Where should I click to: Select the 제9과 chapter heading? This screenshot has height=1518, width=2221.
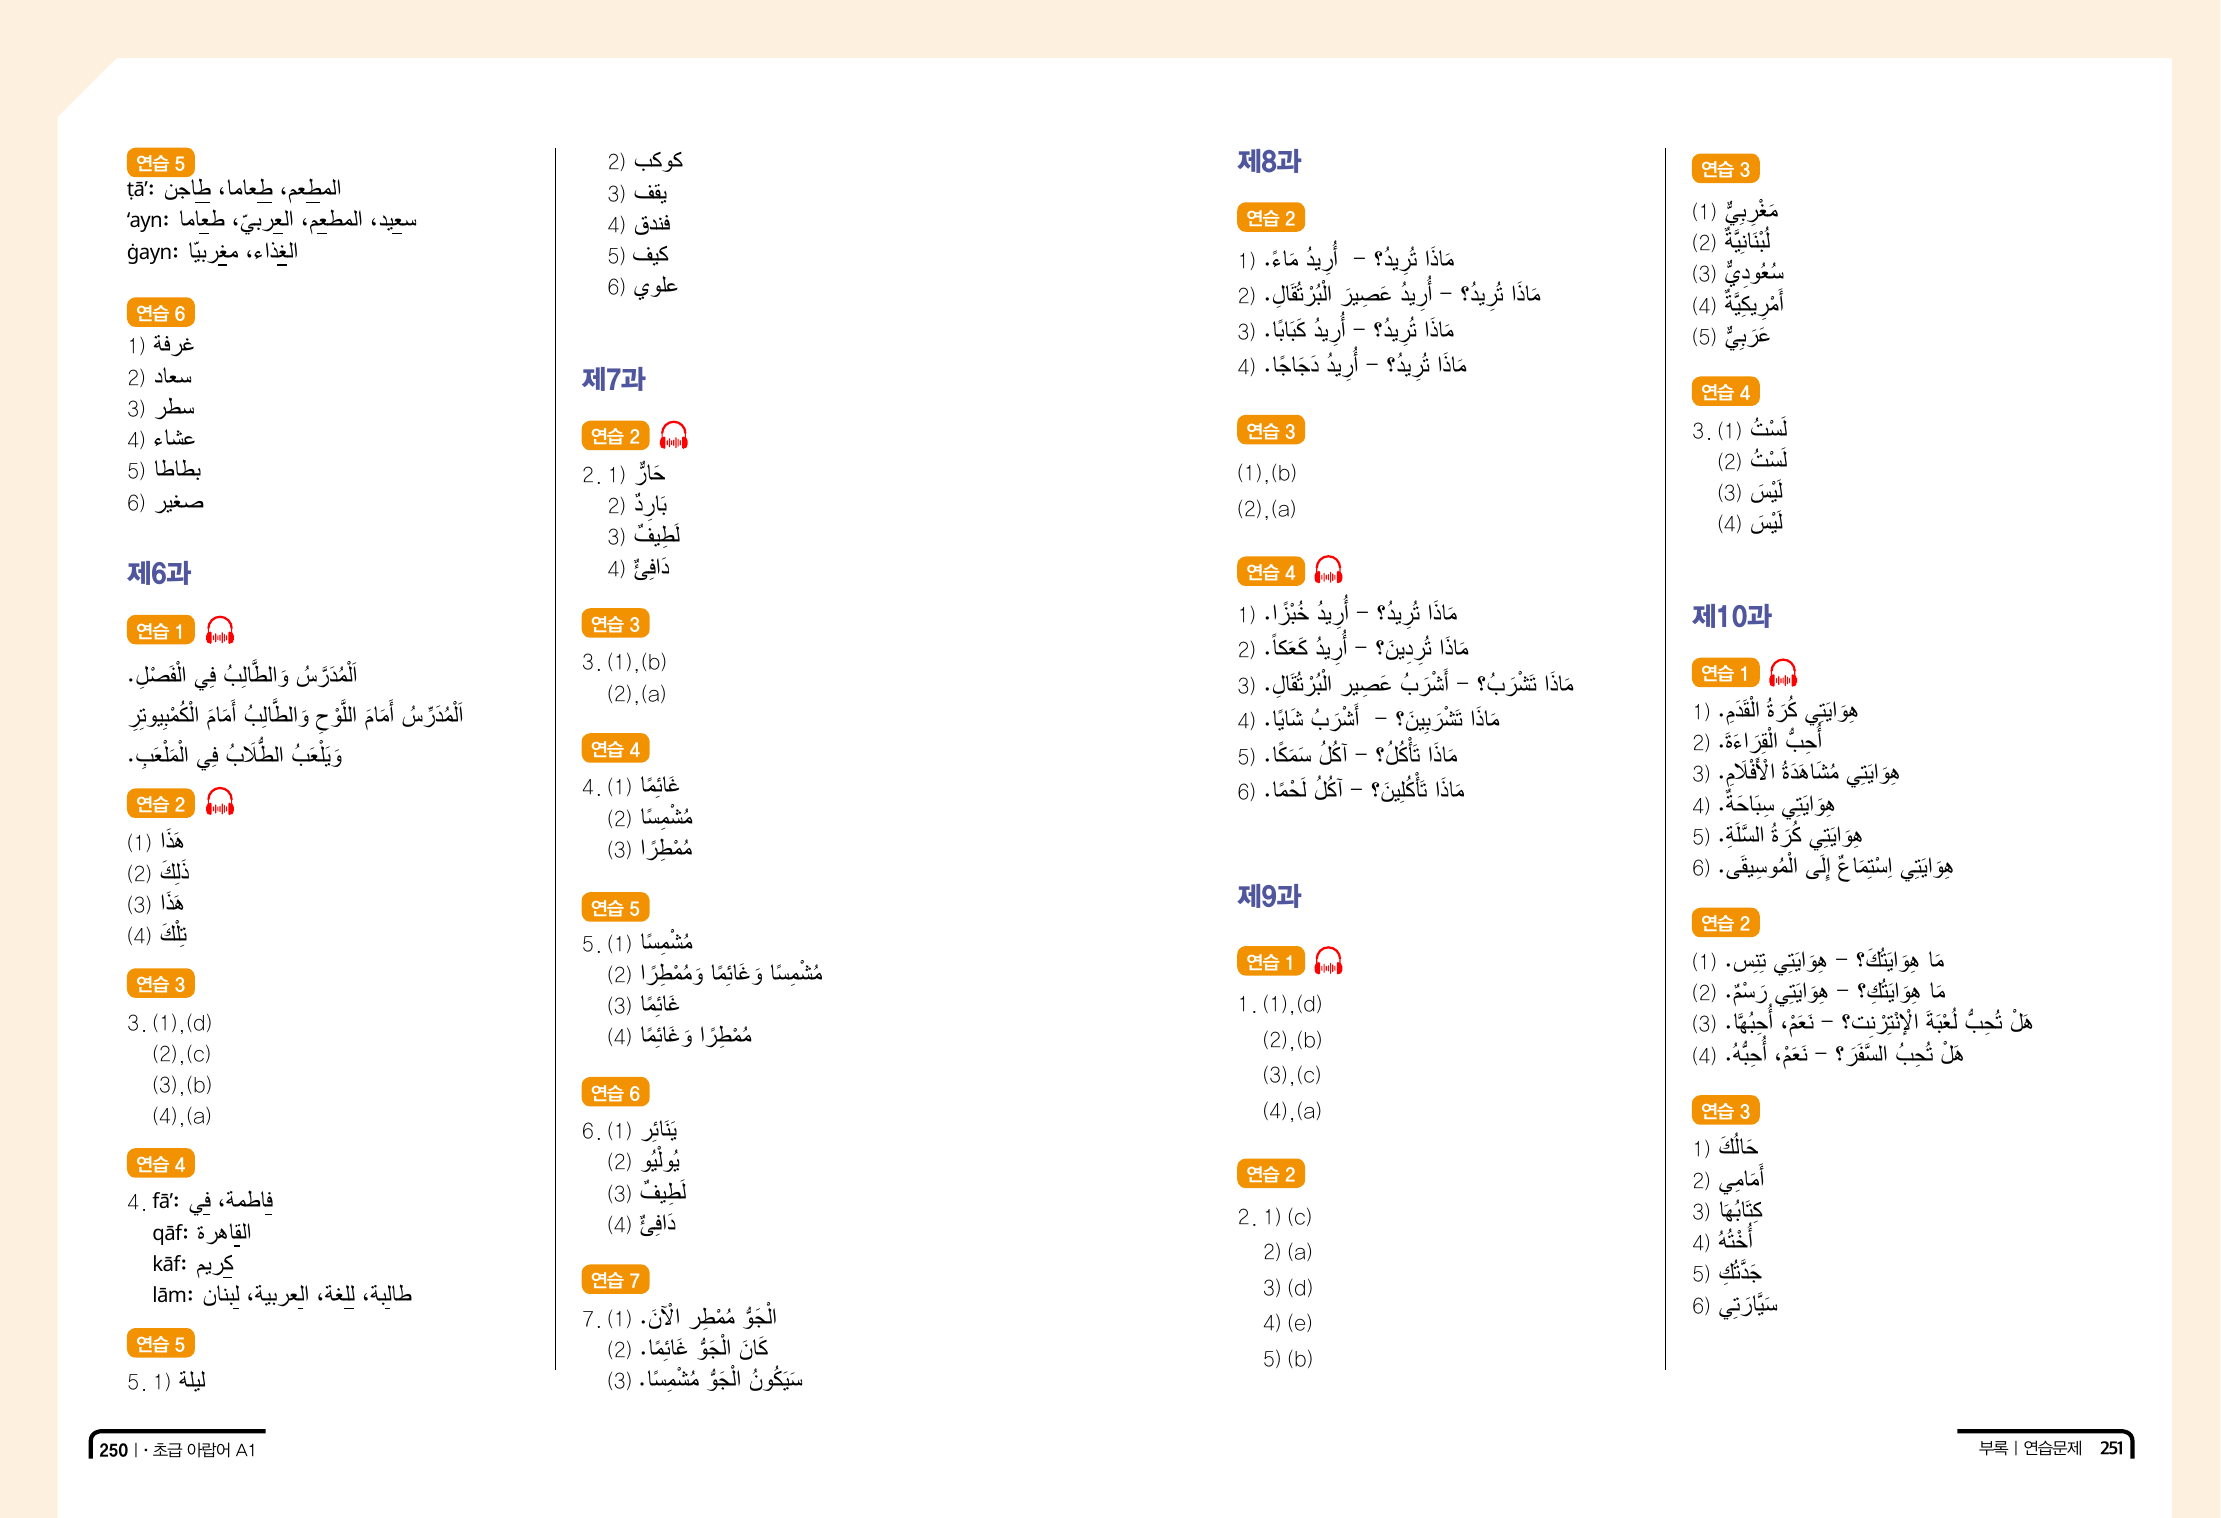point(1269,896)
